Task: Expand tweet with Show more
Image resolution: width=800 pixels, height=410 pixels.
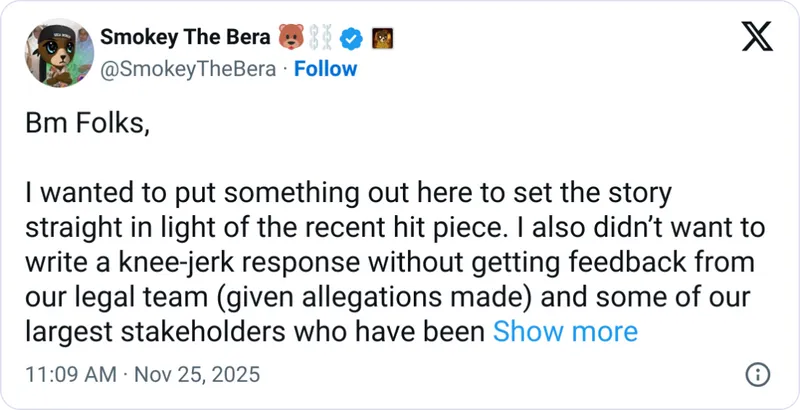Action: [565, 331]
